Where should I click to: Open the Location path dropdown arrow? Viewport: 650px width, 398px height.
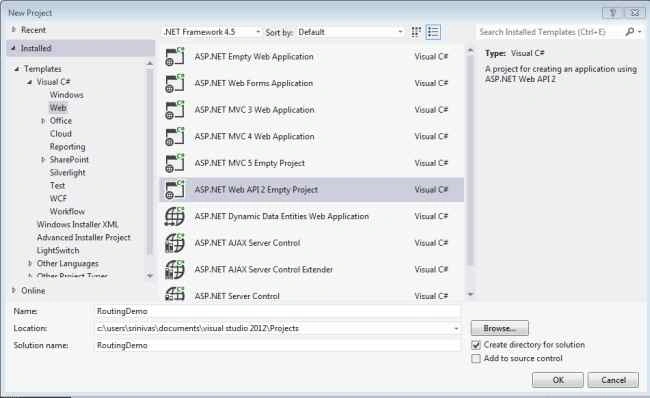456,328
